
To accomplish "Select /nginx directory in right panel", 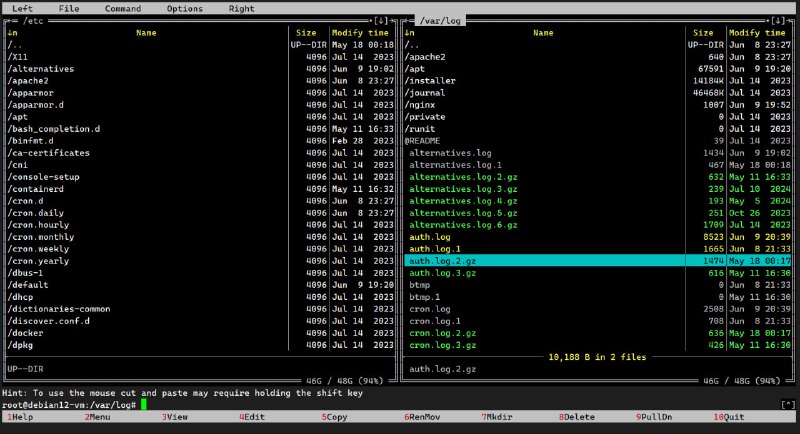I will (544, 105).
